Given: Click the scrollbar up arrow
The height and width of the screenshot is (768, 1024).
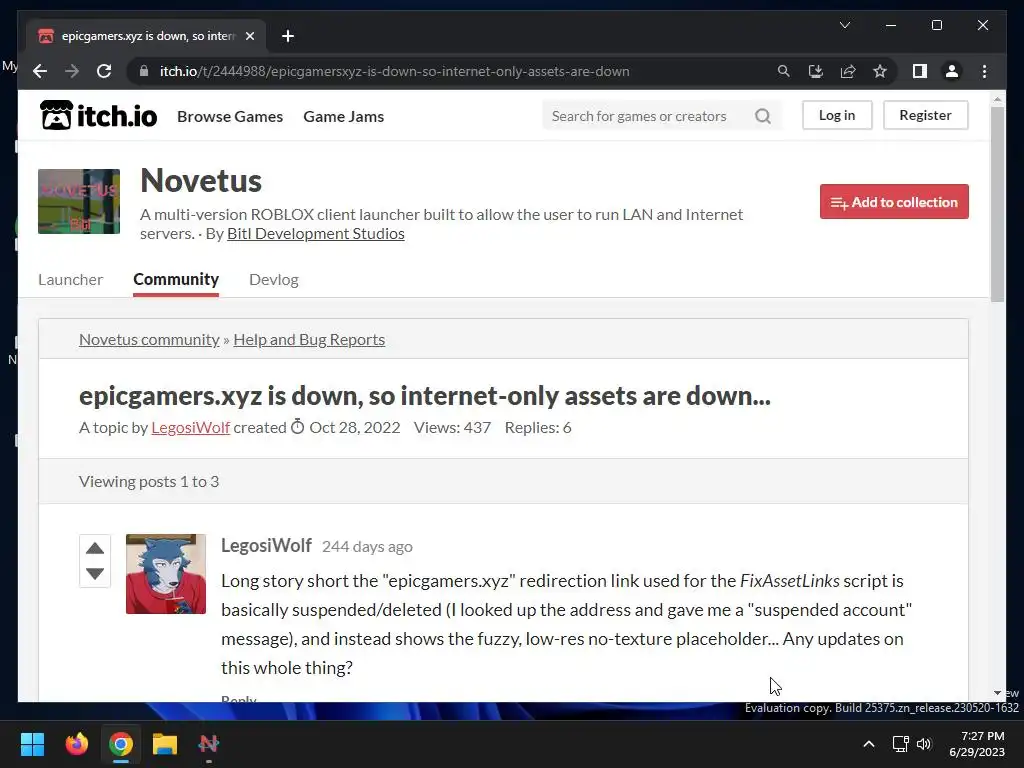Looking at the screenshot, I should pos(997,99).
